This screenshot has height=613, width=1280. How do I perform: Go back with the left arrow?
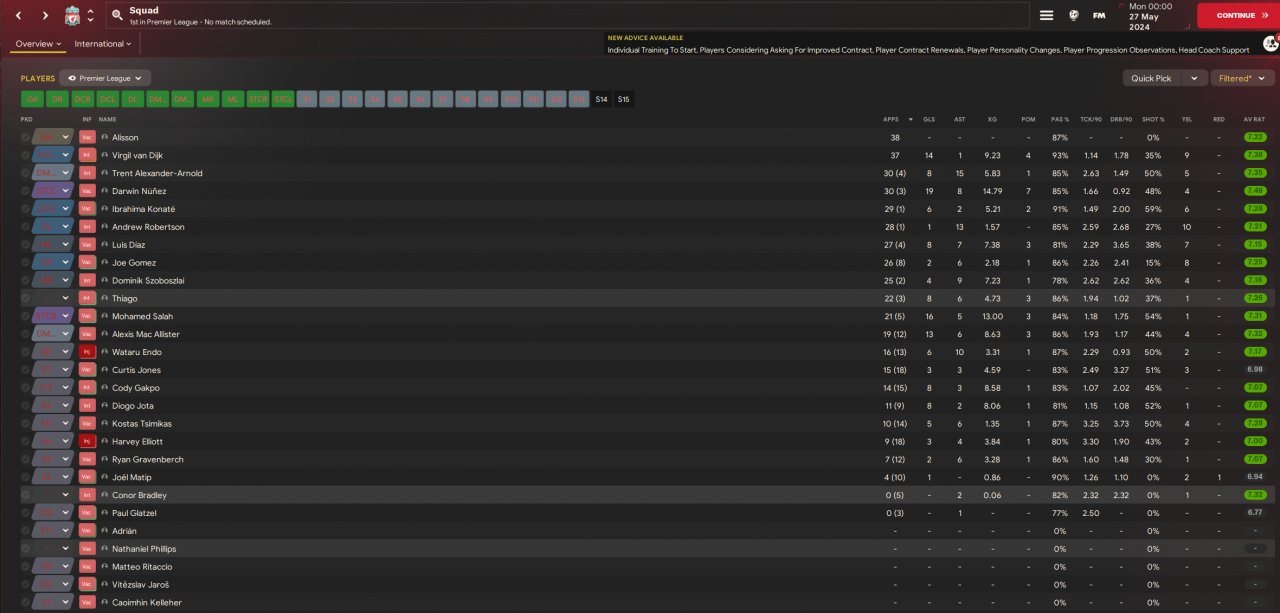click(17, 15)
